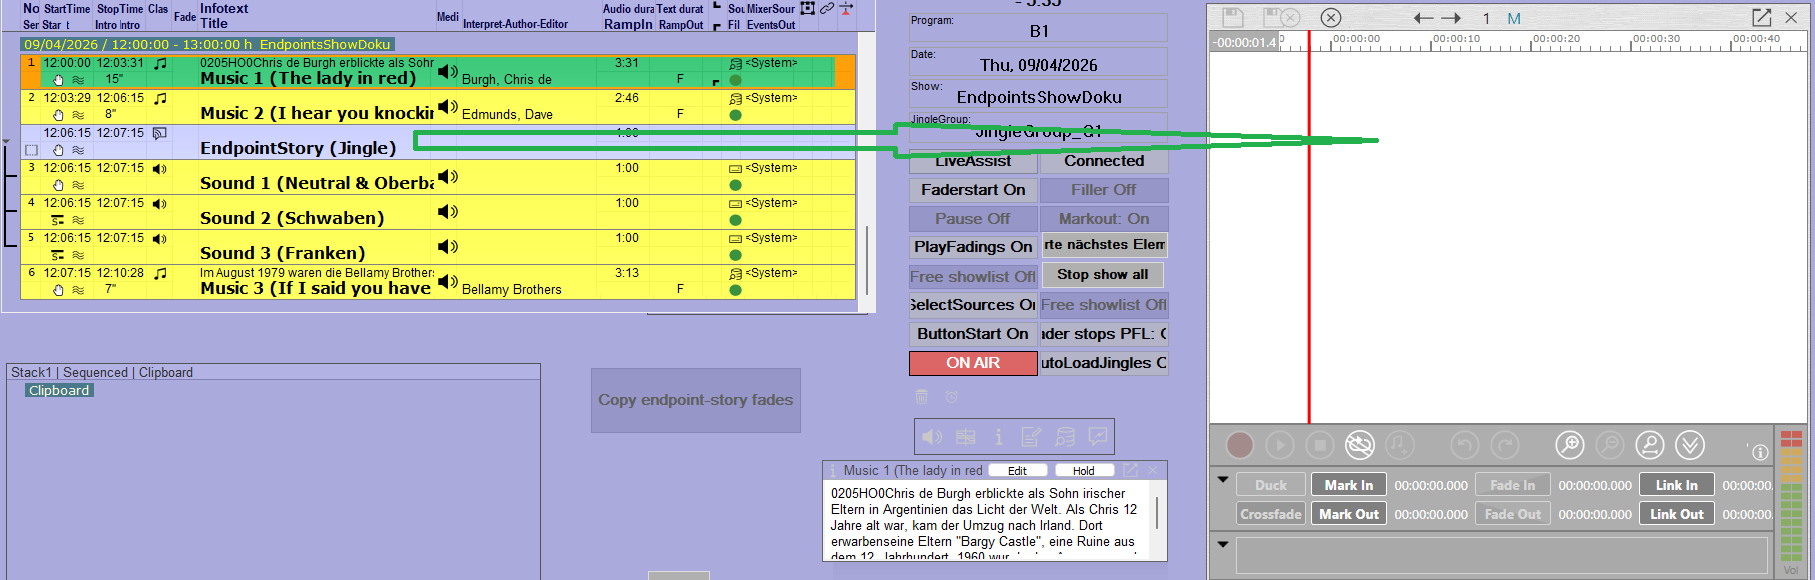Screen dimensions: 1815x580
Task: Toggle the red ON AIR button
Action: [973, 363]
